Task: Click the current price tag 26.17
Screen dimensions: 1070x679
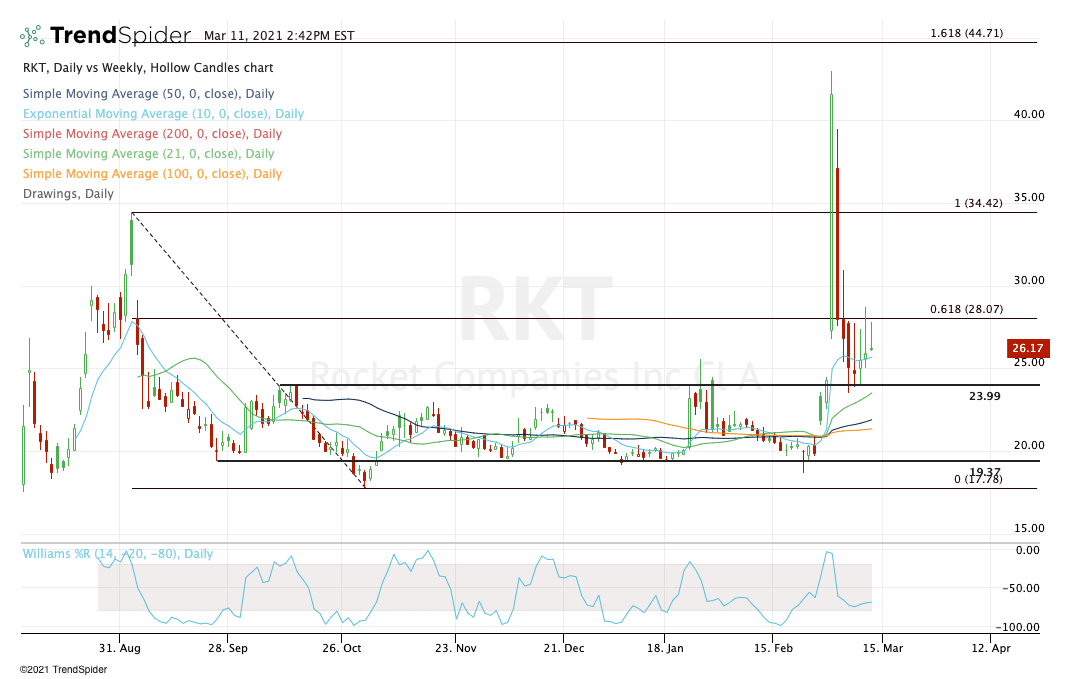Action: [x=1028, y=348]
